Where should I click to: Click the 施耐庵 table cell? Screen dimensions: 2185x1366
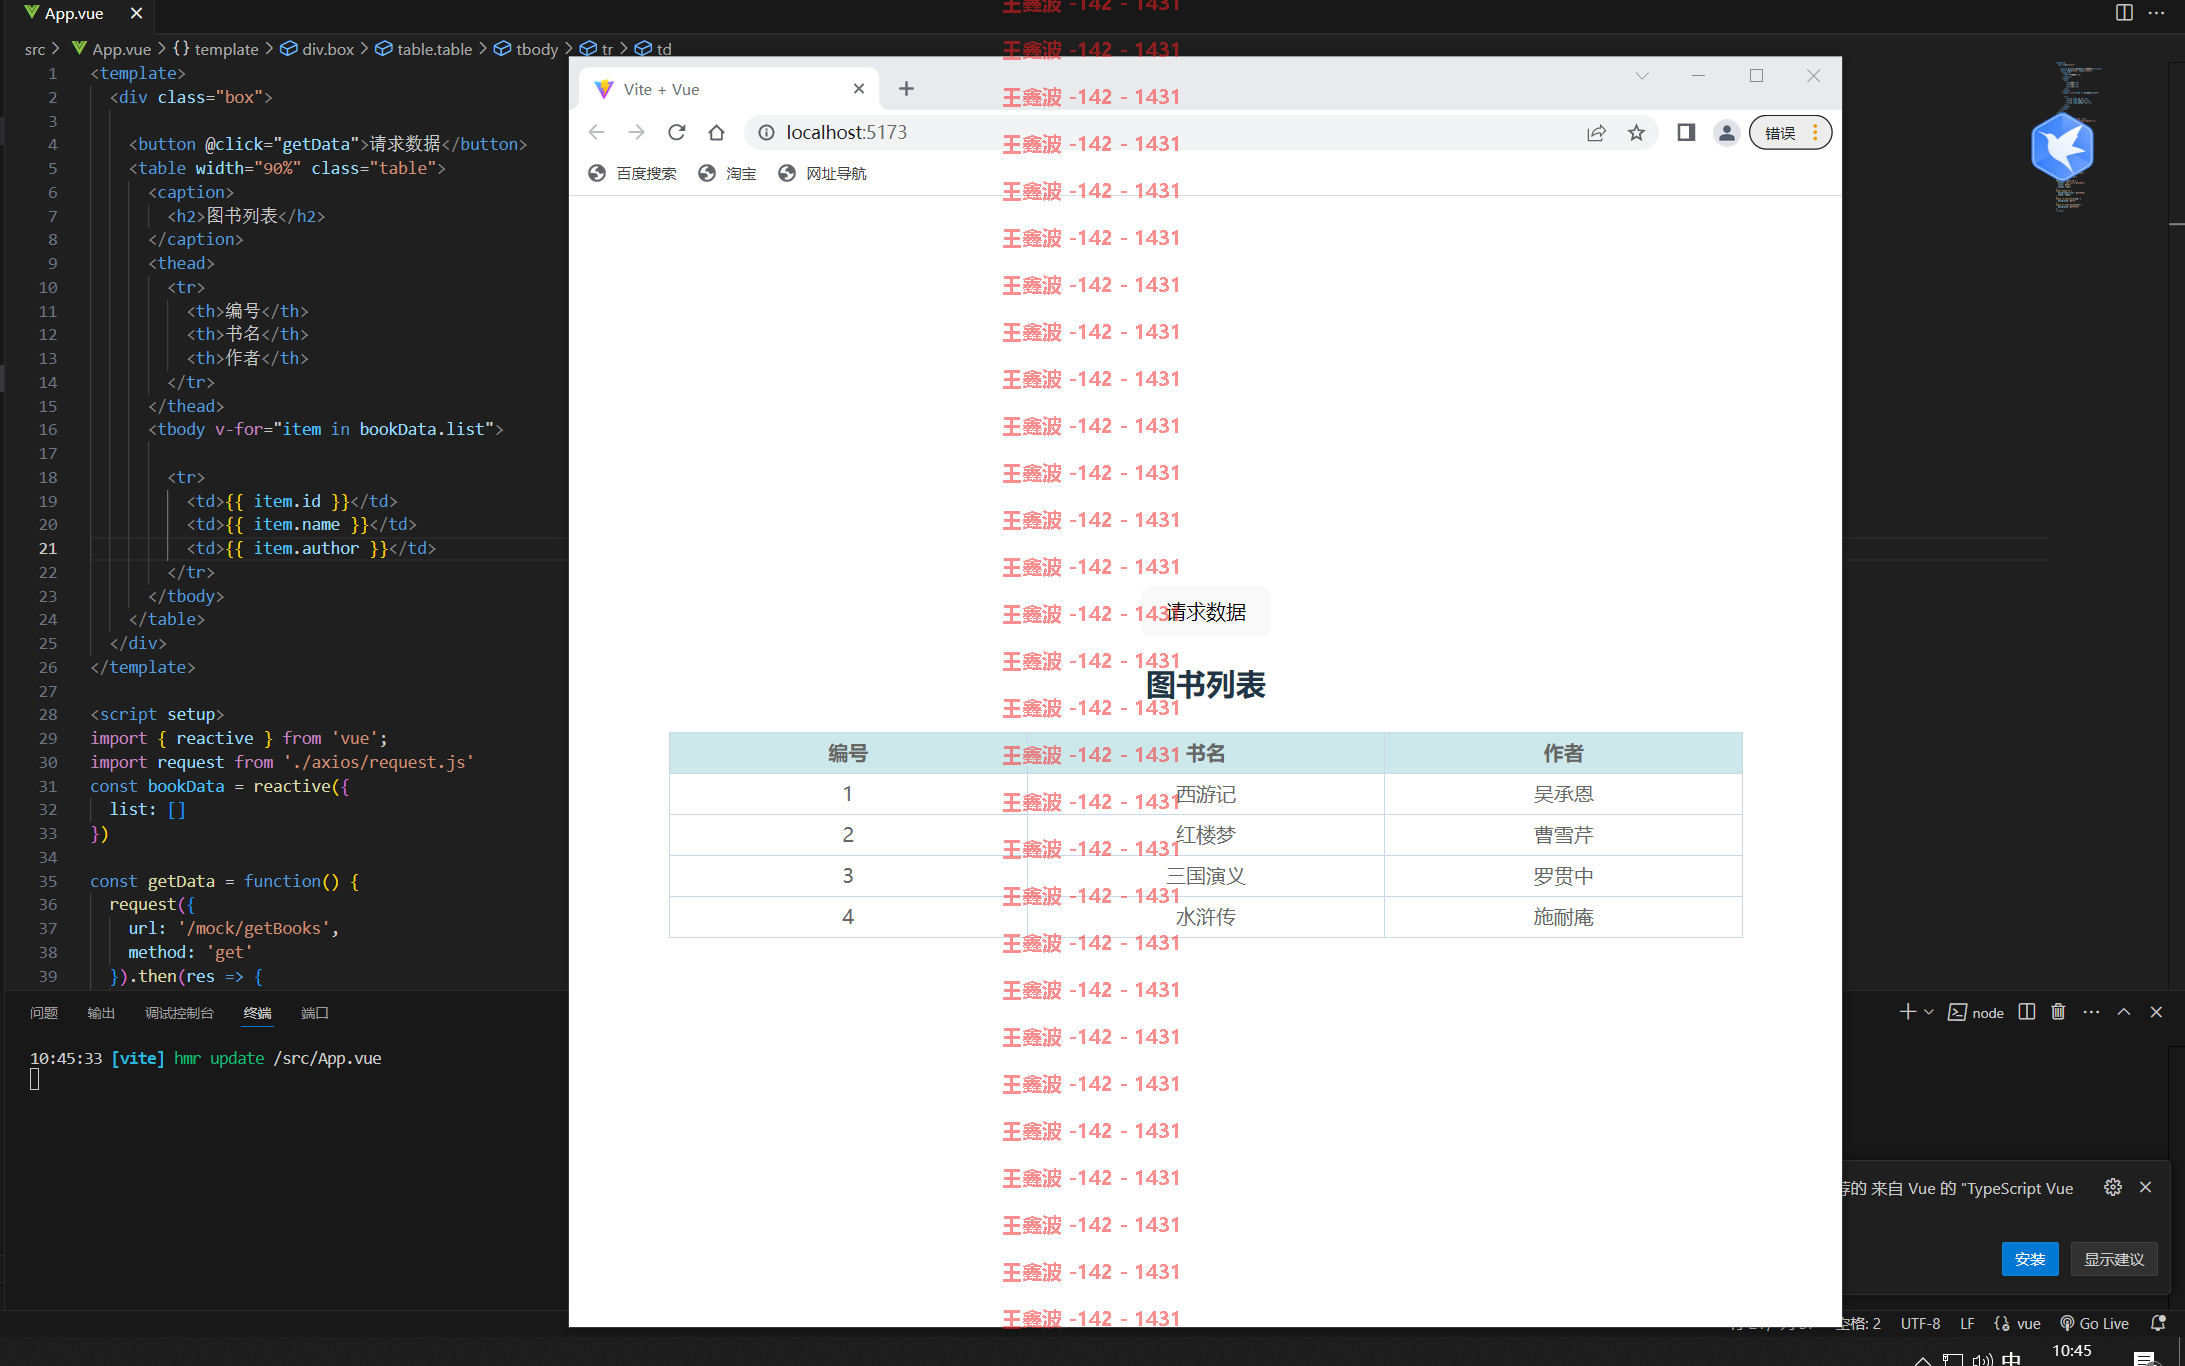point(1563,917)
